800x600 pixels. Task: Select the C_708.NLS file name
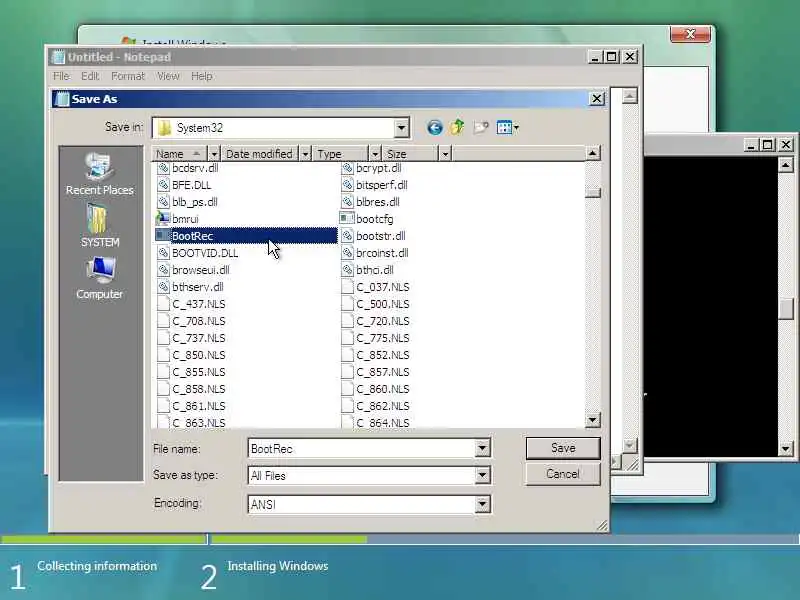[198, 321]
